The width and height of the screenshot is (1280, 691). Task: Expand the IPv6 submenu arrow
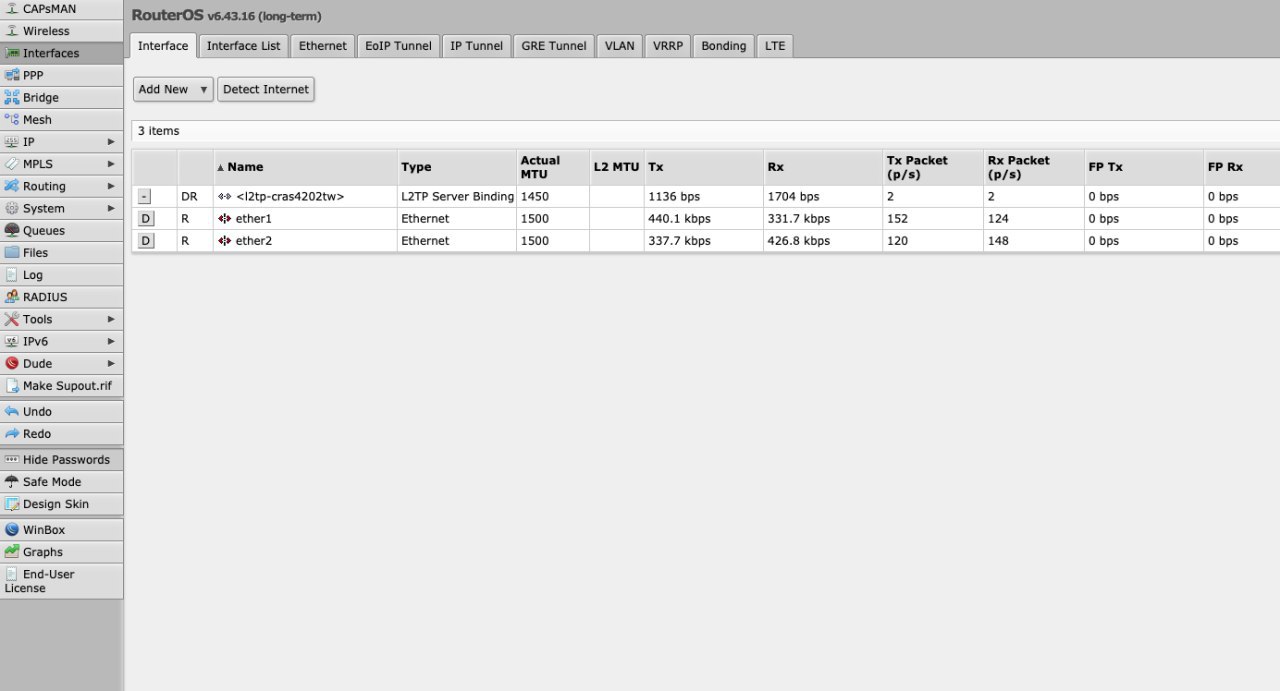point(112,341)
